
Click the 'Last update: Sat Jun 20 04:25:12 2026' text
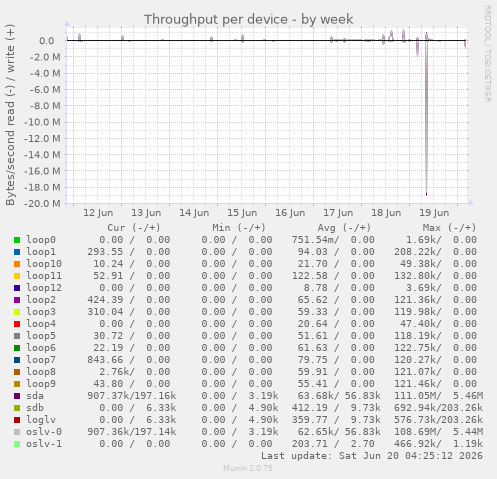click(x=372, y=456)
